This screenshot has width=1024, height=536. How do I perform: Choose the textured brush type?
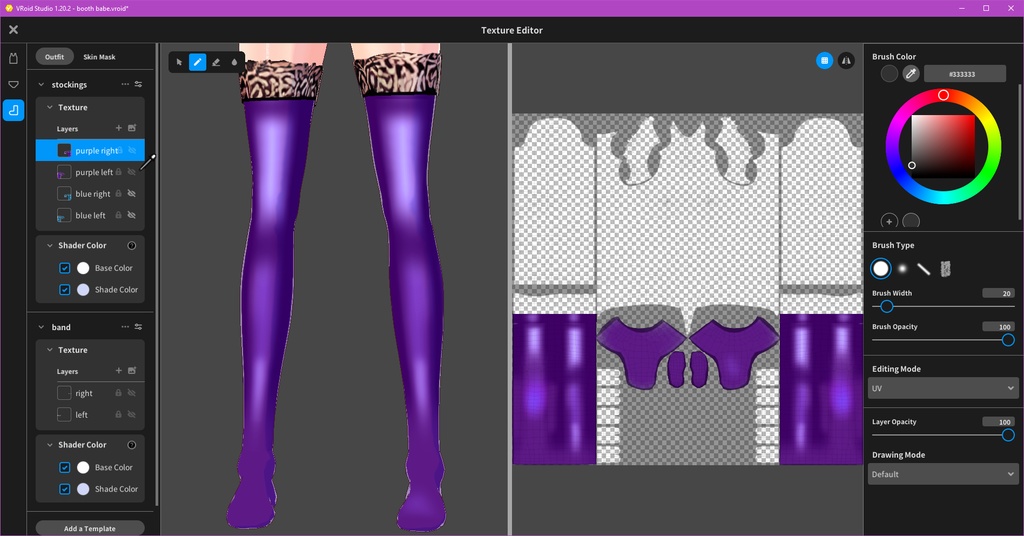coord(945,268)
